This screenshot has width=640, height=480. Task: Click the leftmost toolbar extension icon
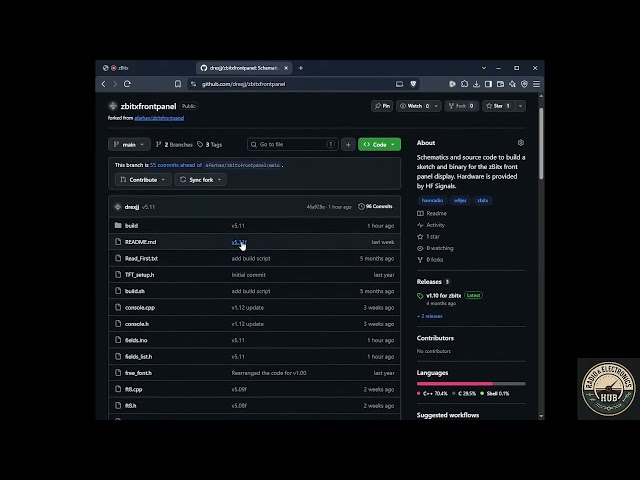(452, 84)
